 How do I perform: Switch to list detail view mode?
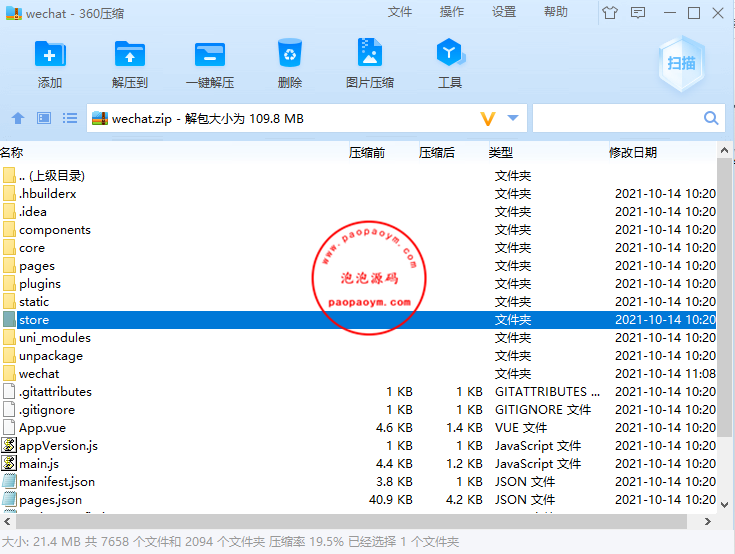pyautogui.click(x=70, y=118)
